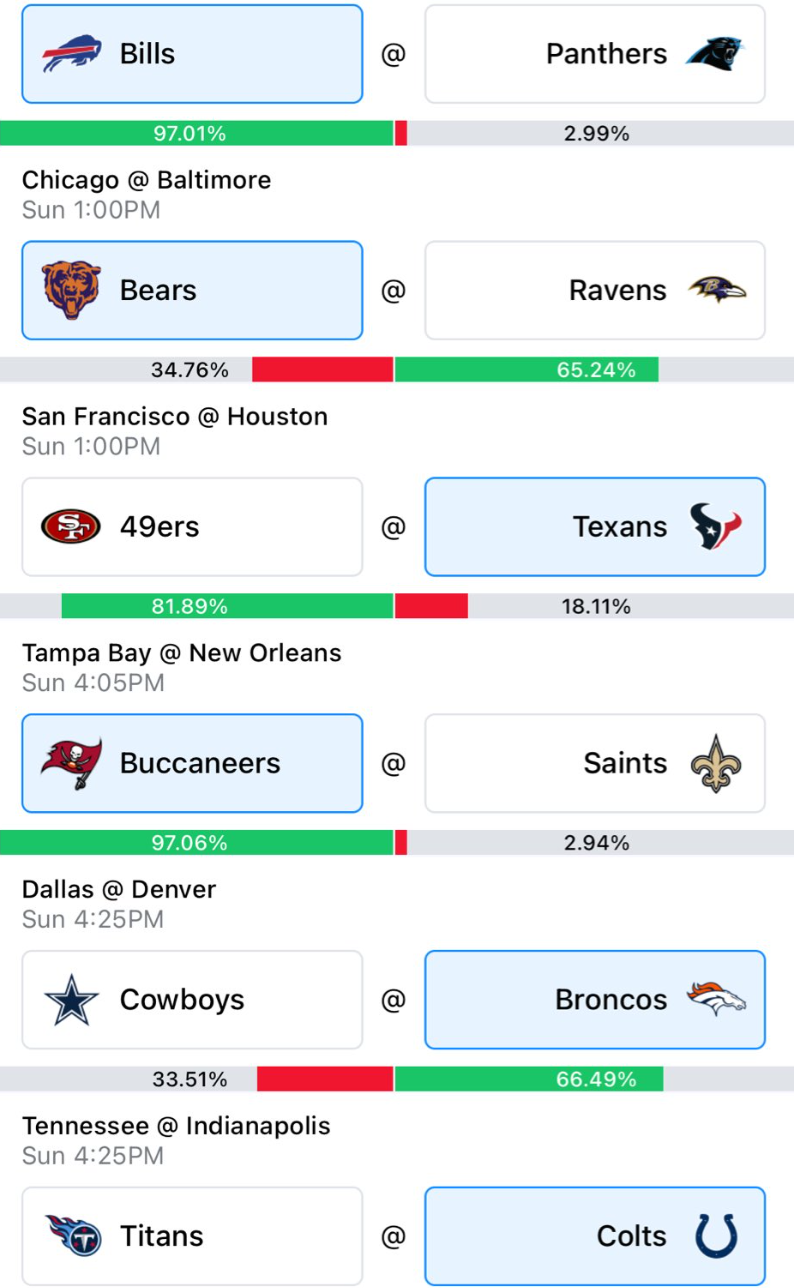Click the 81.89% 49ers pick percentage bar
This screenshot has width=794, height=1288.
pyautogui.click(x=228, y=606)
